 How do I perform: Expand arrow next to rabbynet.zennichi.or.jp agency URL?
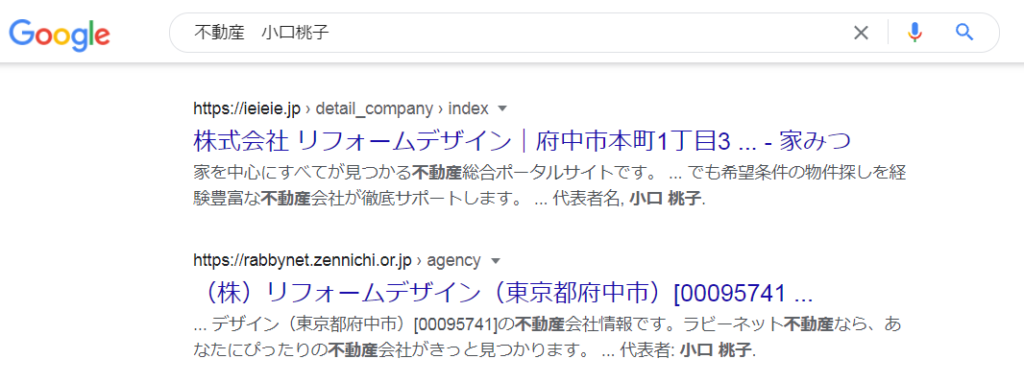tap(494, 261)
